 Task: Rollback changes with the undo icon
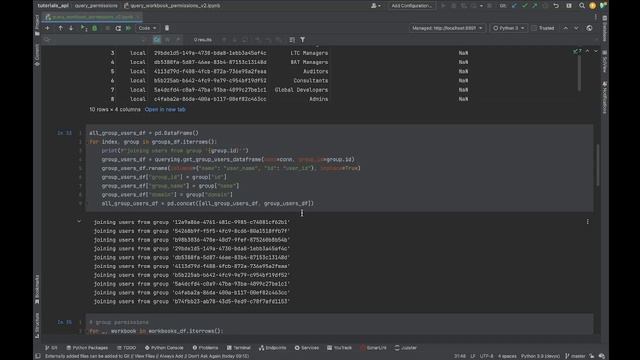pos(556,6)
